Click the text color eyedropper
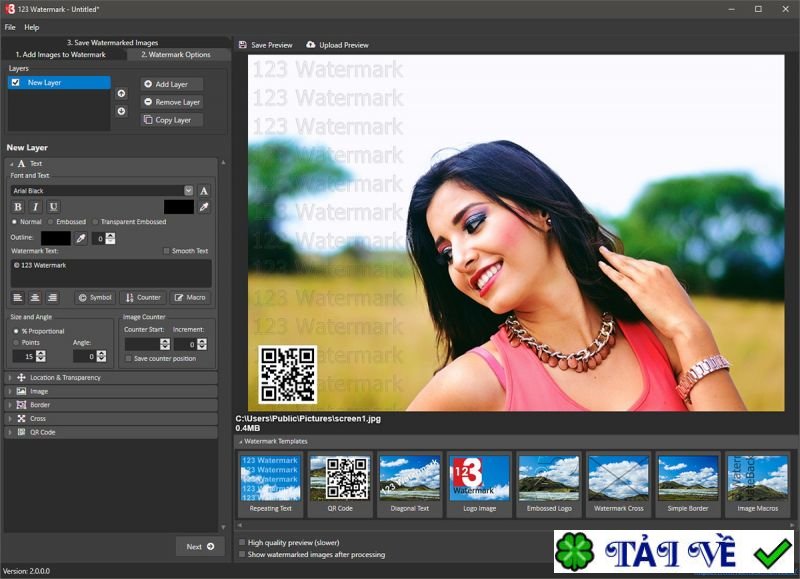 click(x=204, y=207)
